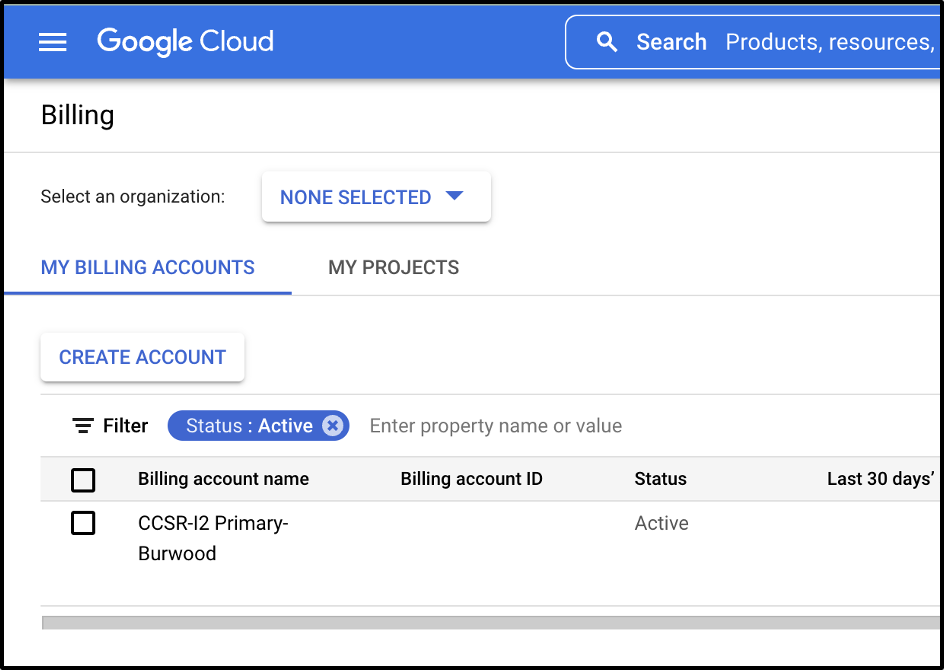Viewport: 944px width, 670px height.
Task: Remove the Status Active filter with X
Action: coord(333,426)
